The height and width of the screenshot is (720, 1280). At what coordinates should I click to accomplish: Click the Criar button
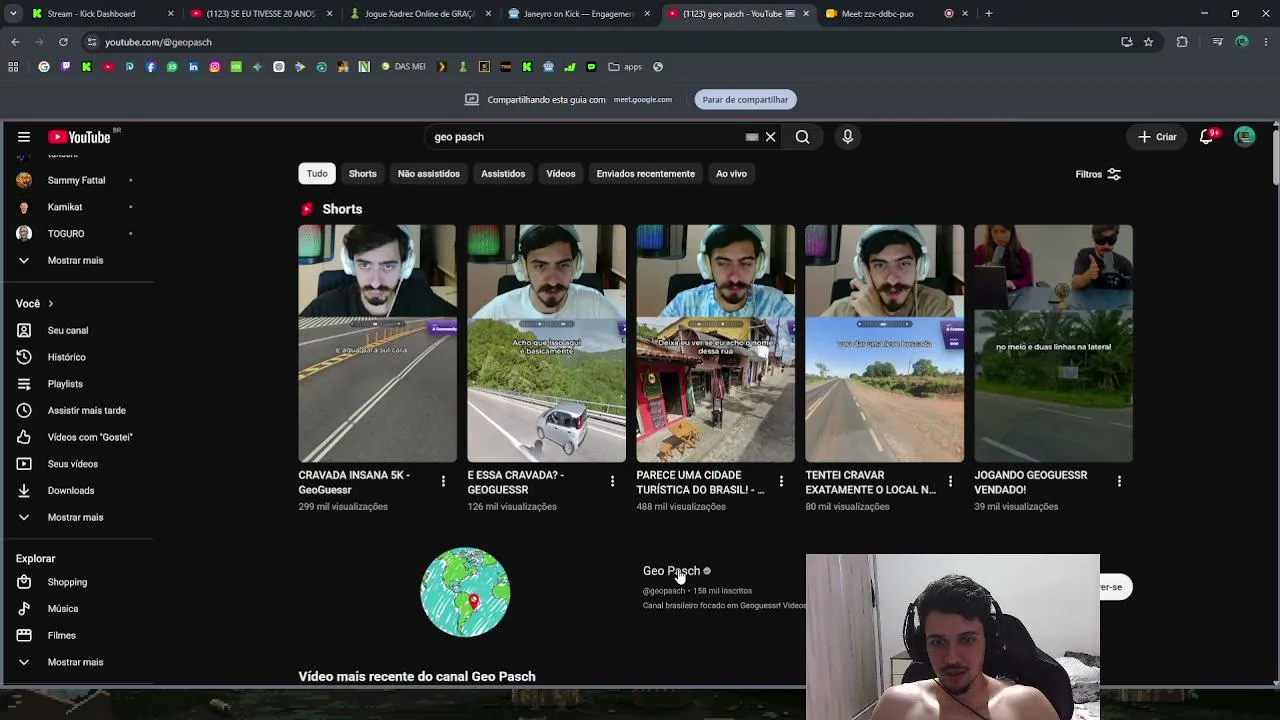1157,137
